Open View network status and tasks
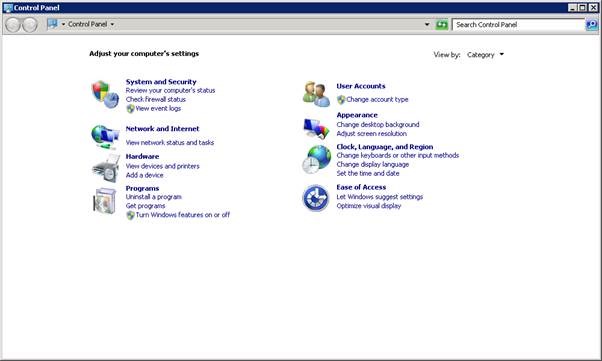 170,143
